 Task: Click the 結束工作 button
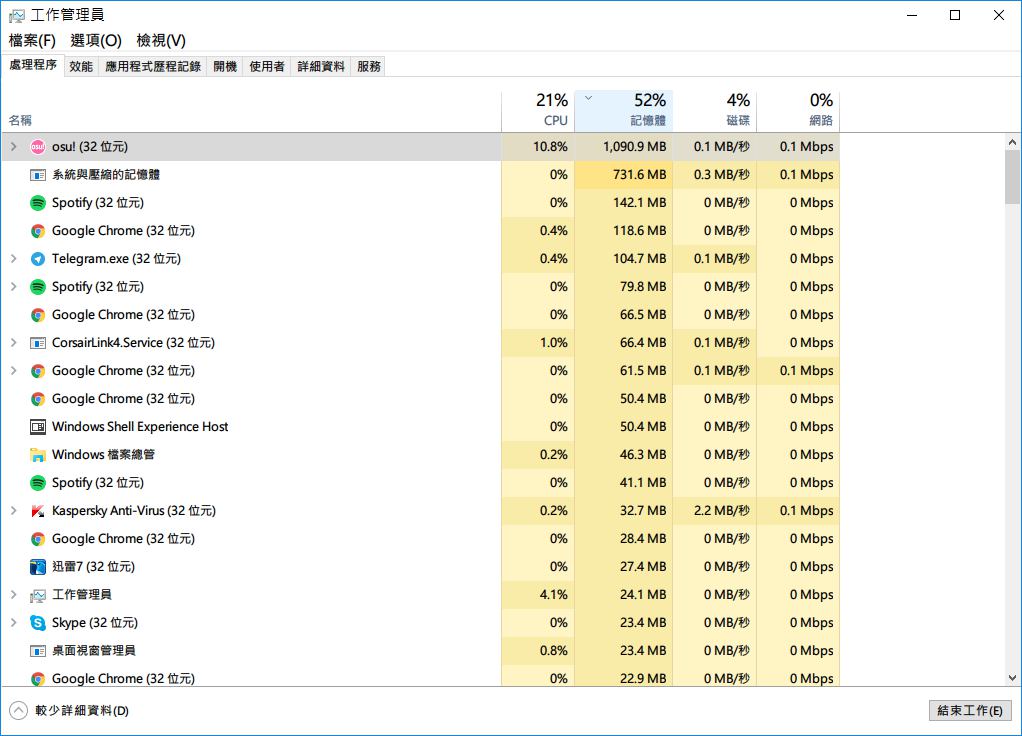coord(969,711)
